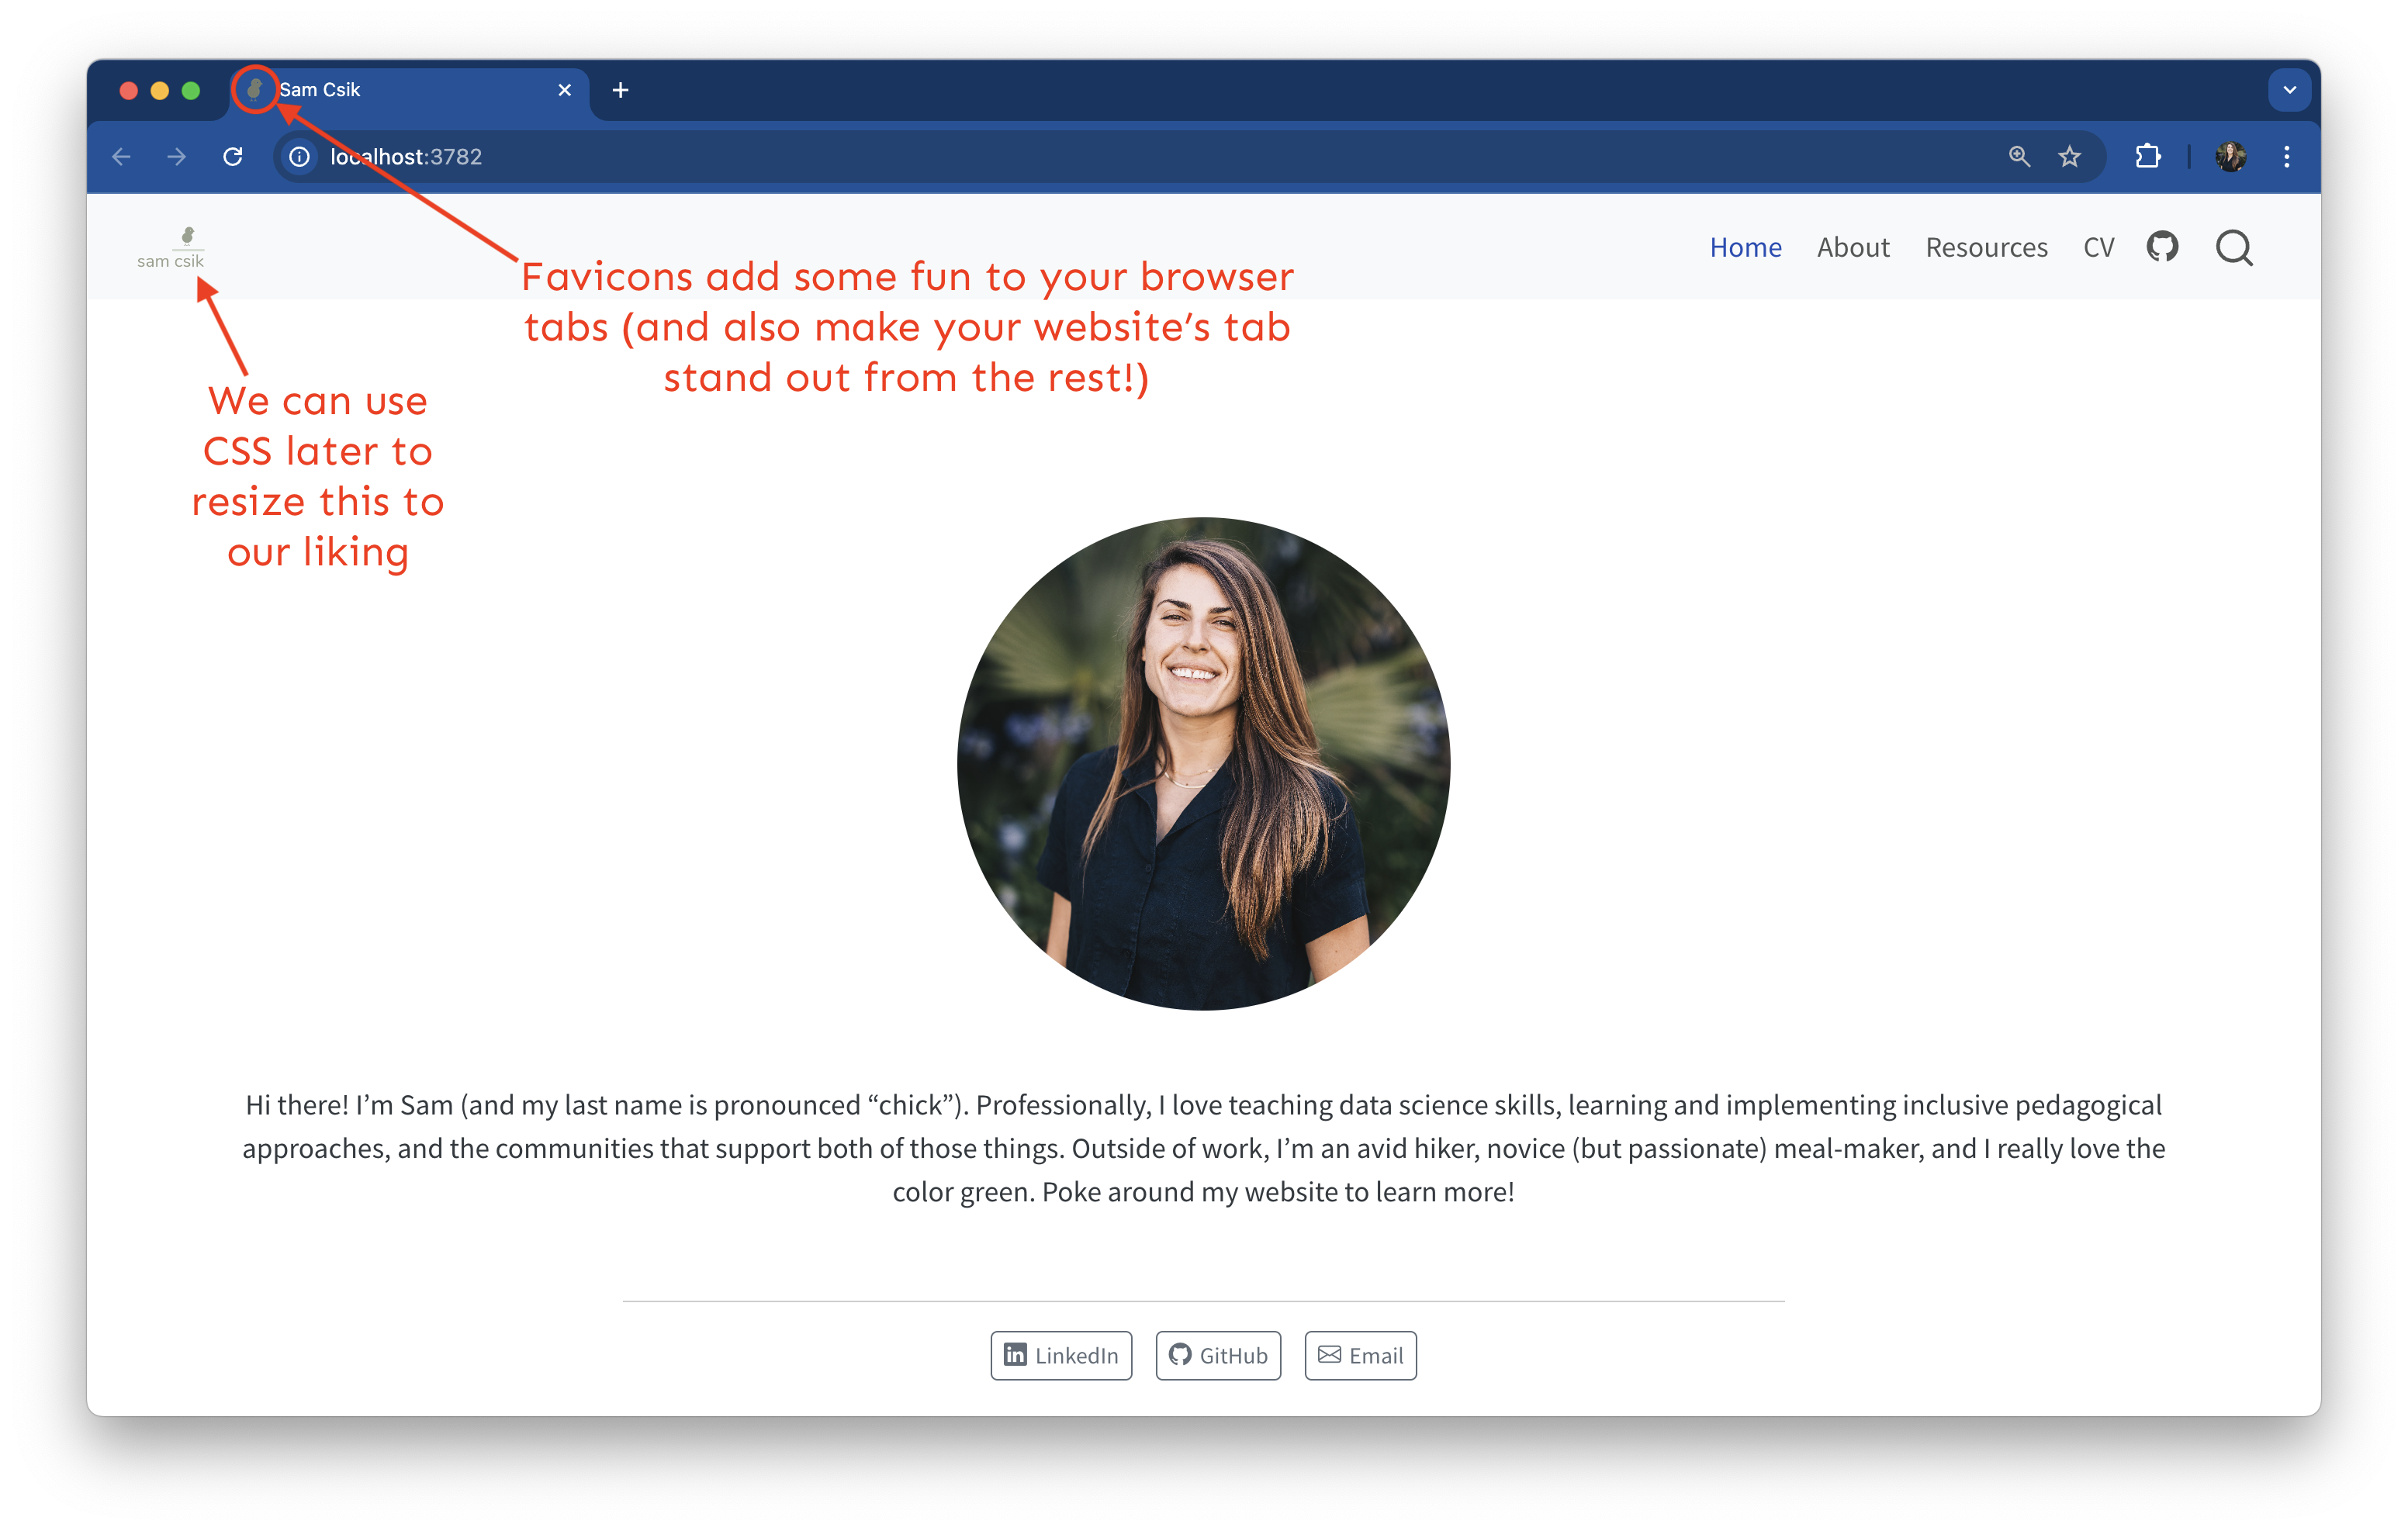The image size is (2408, 1531).
Task: Navigate to the About page
Action: tap(1852, 247)
